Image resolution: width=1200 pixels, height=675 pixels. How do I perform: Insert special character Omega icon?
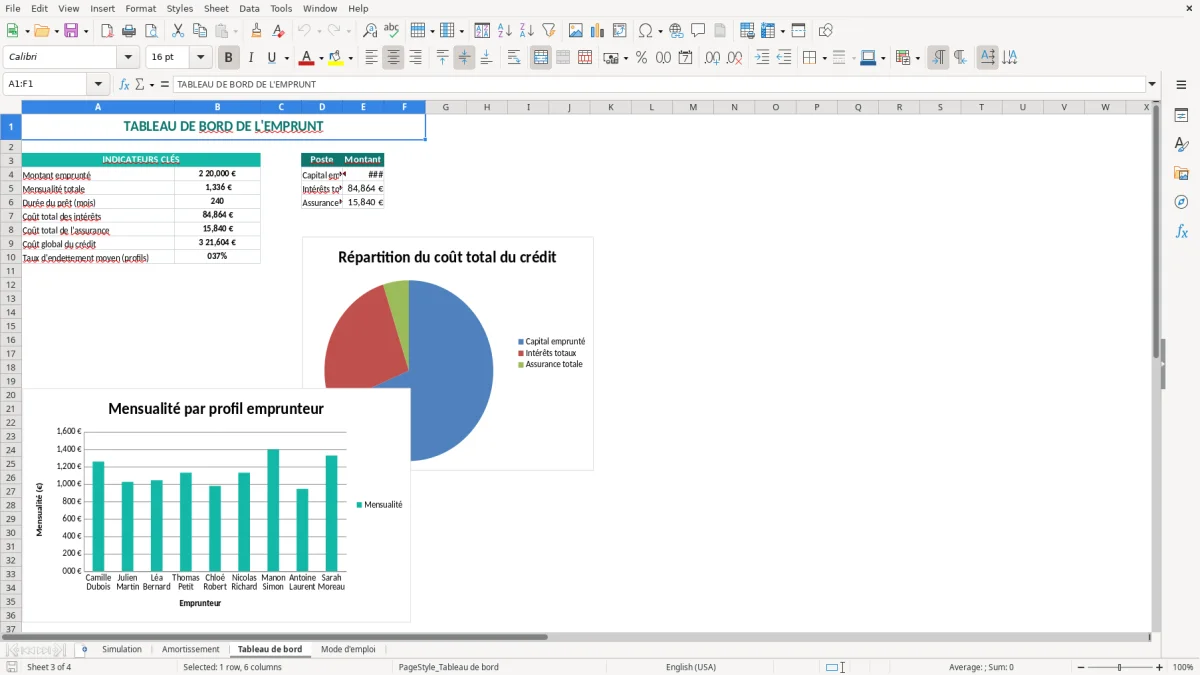click(x=646, y=31)
